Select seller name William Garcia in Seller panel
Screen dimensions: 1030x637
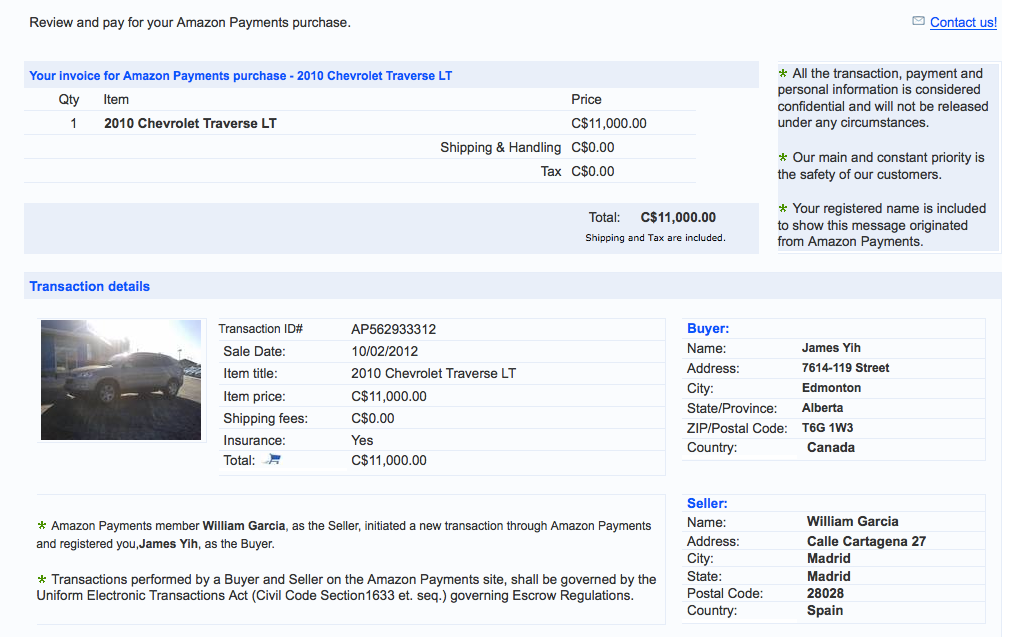[853, 521]
